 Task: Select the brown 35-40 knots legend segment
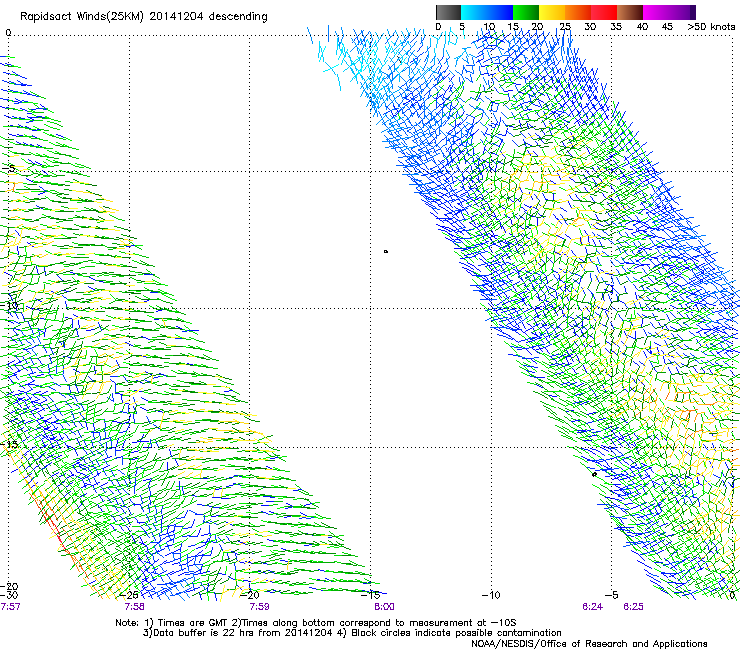pos(630,12)
